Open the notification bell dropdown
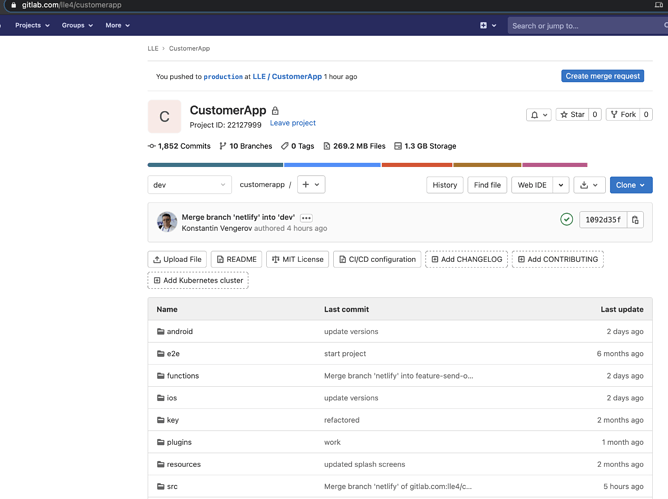Image resolution: width=668 pixels, height=499 pixels. 539,114
